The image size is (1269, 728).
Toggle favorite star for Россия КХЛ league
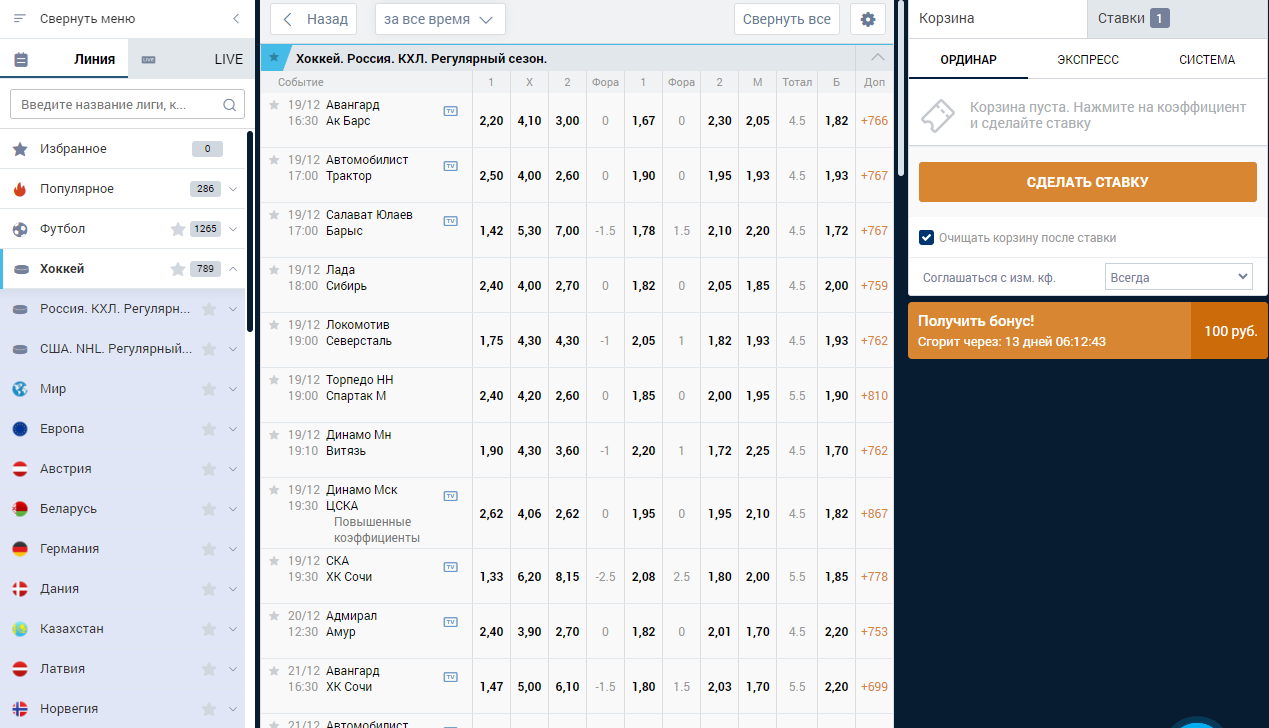coord(209,309)
